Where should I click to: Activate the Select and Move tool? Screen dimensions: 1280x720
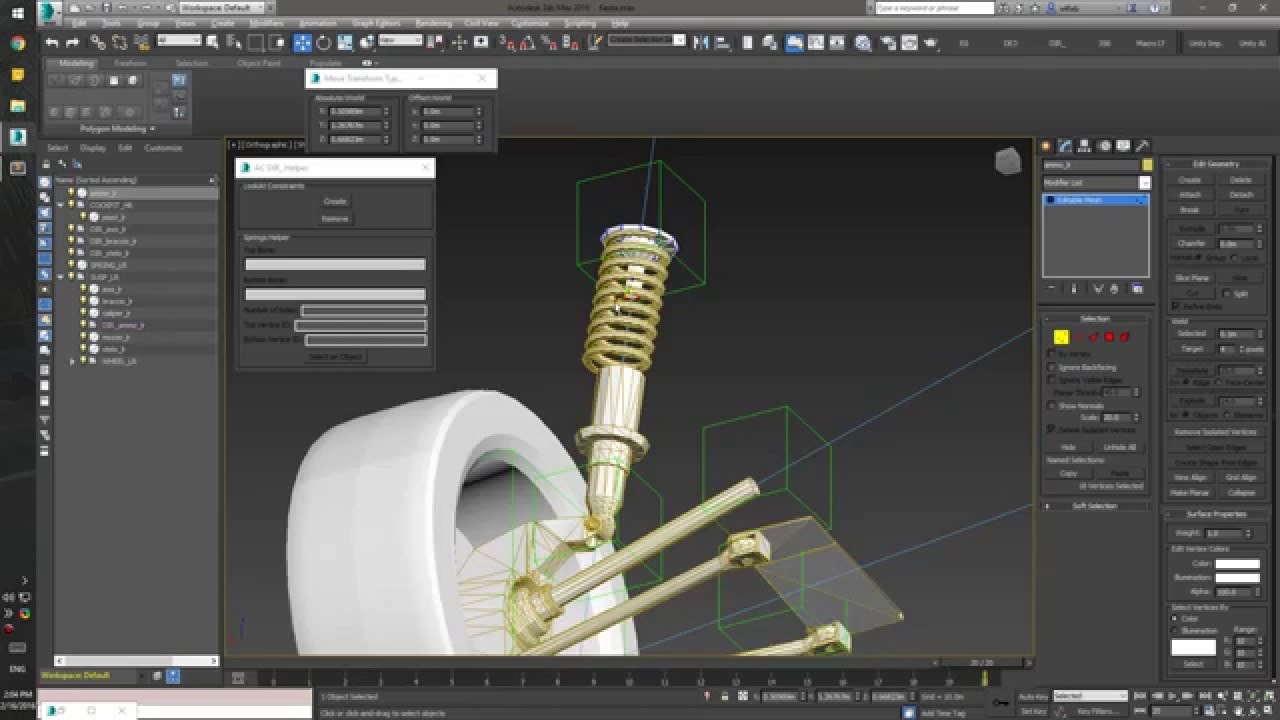click(302, 43)
